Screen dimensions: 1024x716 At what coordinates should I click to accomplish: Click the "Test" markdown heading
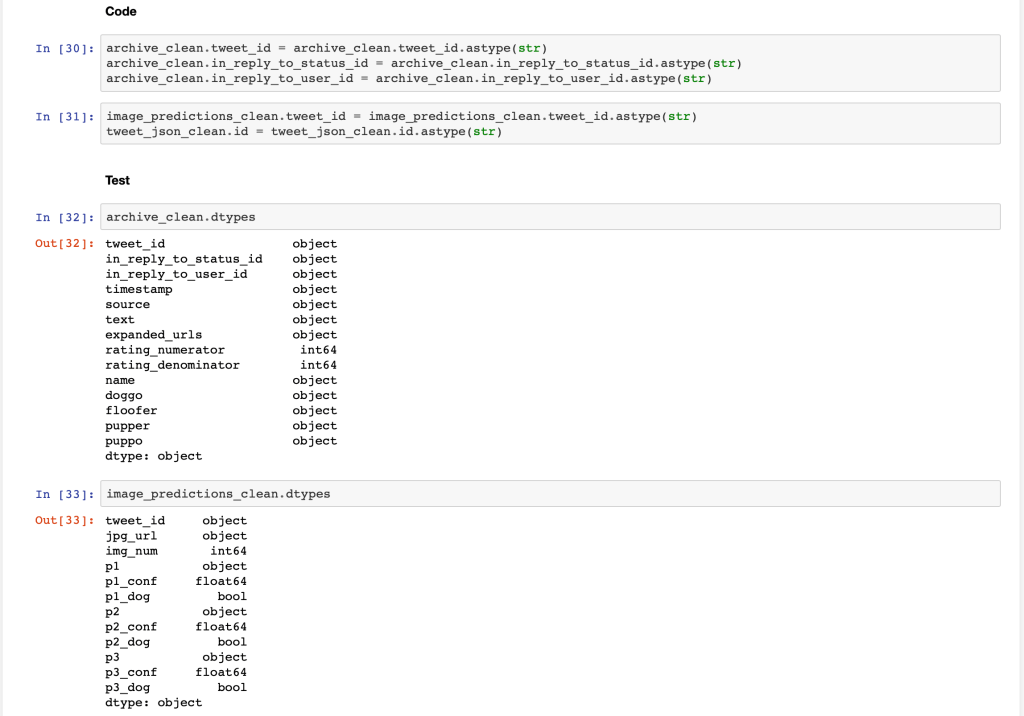(x=117, y=180)
